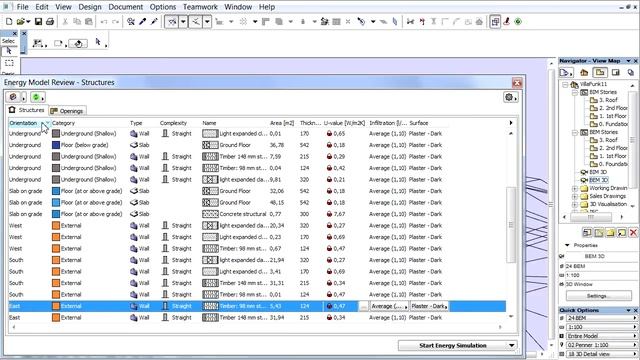640x360 pixels.
Task: Collapse the Properties section in Navigator
Action: click(x=567, y=245)
